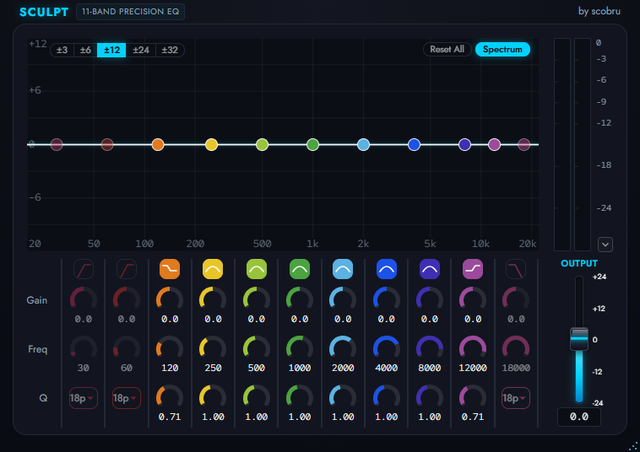Click the 1000 frequency value text

click(x=300, y=368)
